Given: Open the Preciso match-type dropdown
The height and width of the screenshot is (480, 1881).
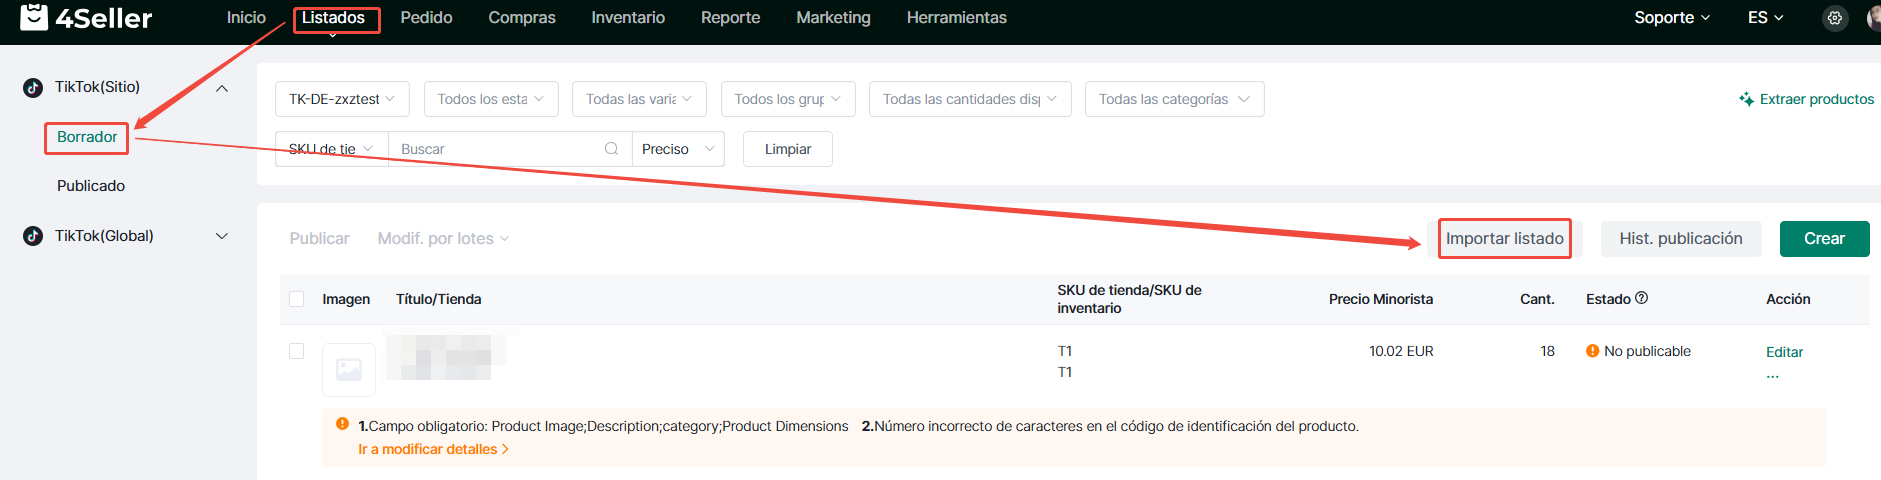Looking at the screenshot, I should [x=678, y=149].
